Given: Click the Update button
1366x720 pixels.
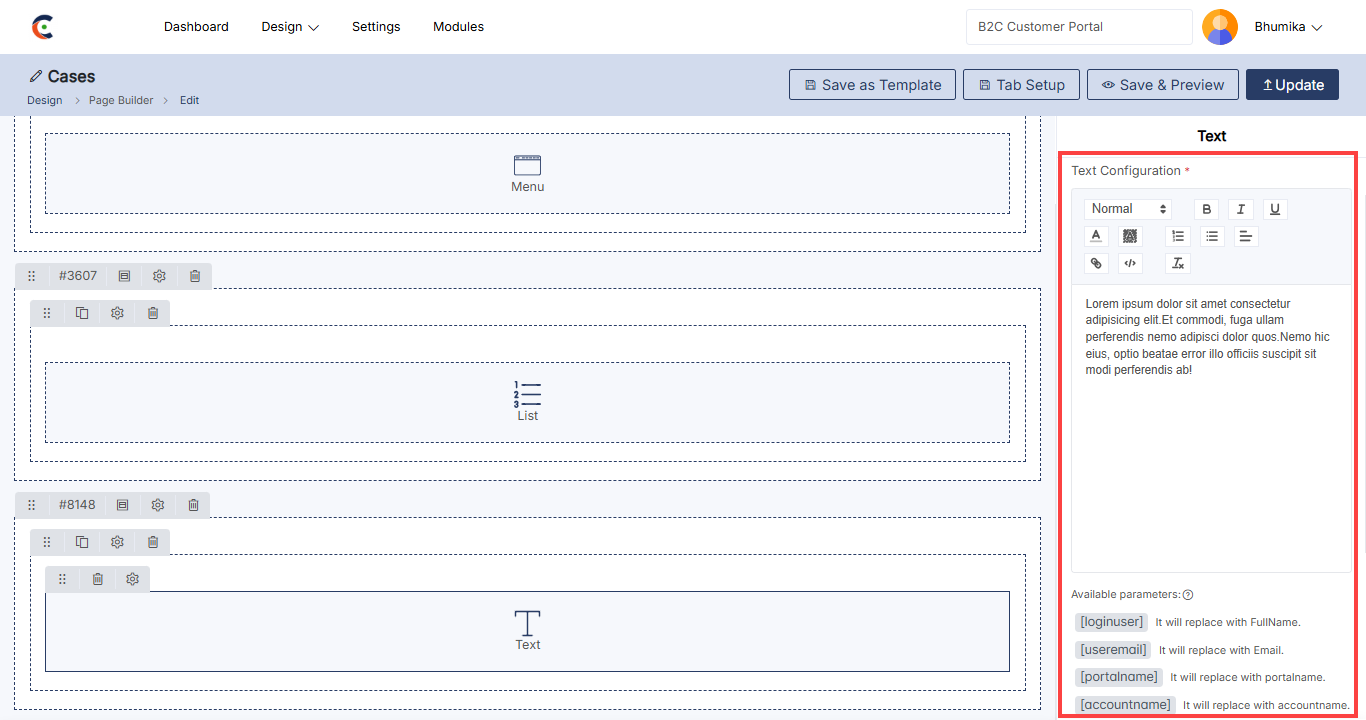Looking at the screenshot, I should pos(1292,85).
